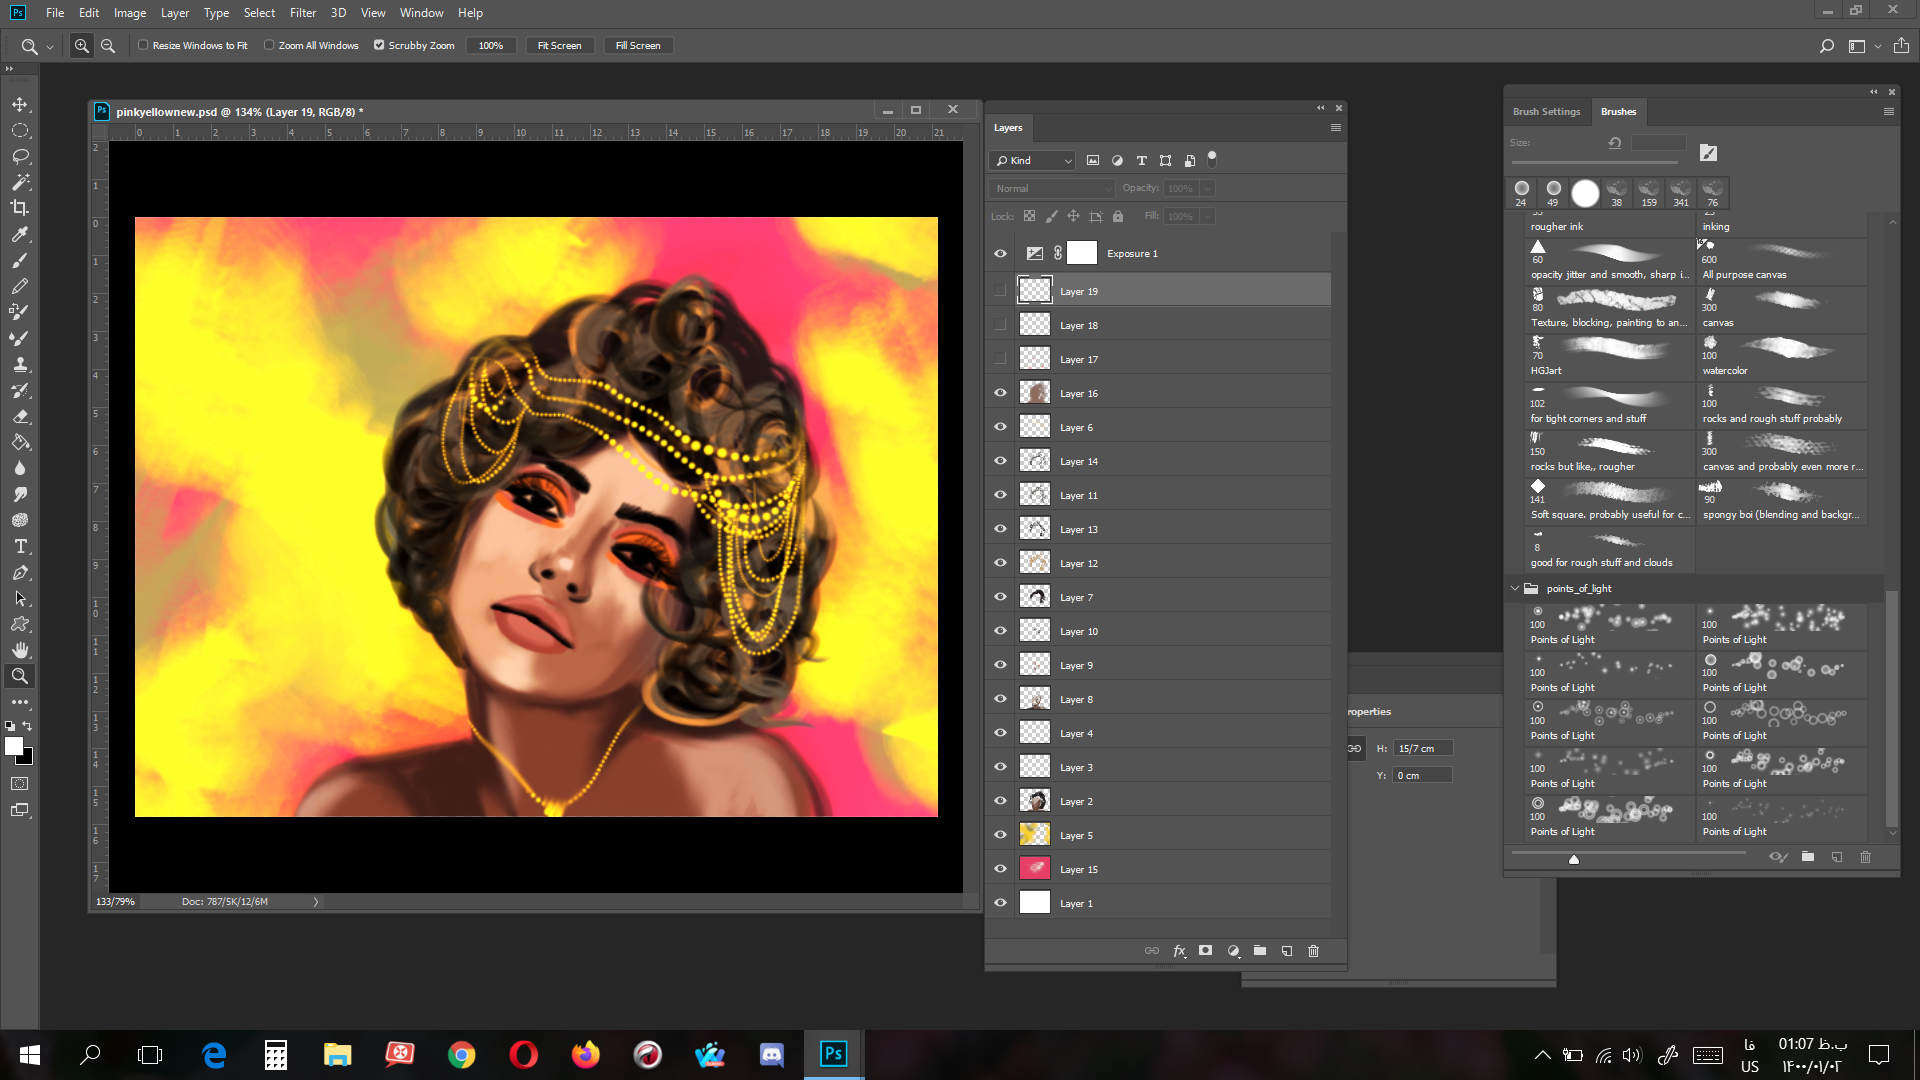
Task: Create new layer in Layers panel
Action: [x=1287, y=951]
